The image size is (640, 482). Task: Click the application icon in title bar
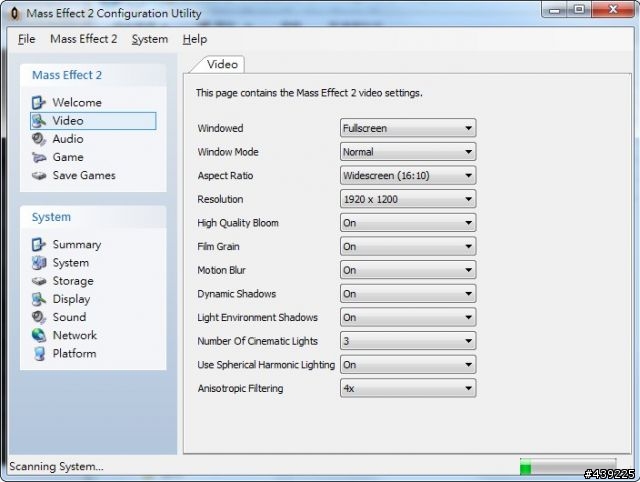15,13
